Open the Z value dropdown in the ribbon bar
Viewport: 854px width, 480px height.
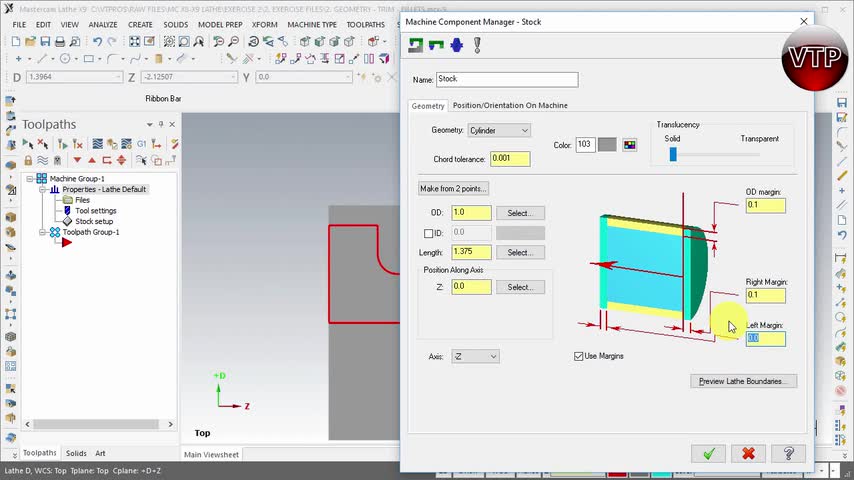click(233, 77)
